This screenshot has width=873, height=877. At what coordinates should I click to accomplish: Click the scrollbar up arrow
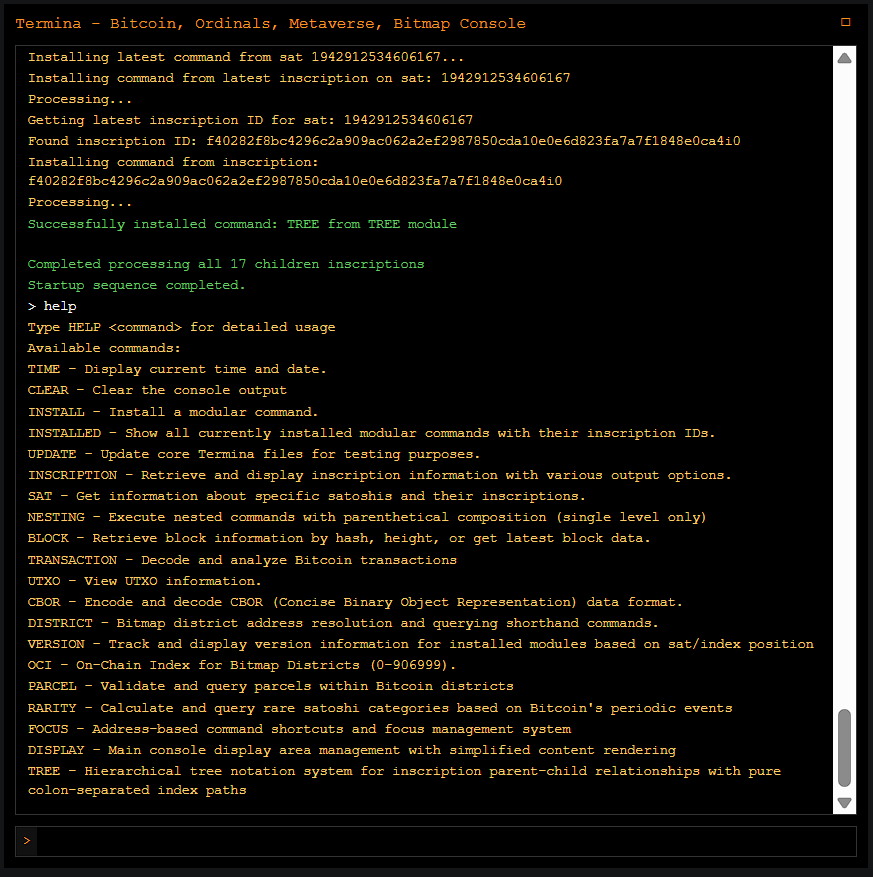(x=844, y=58)
